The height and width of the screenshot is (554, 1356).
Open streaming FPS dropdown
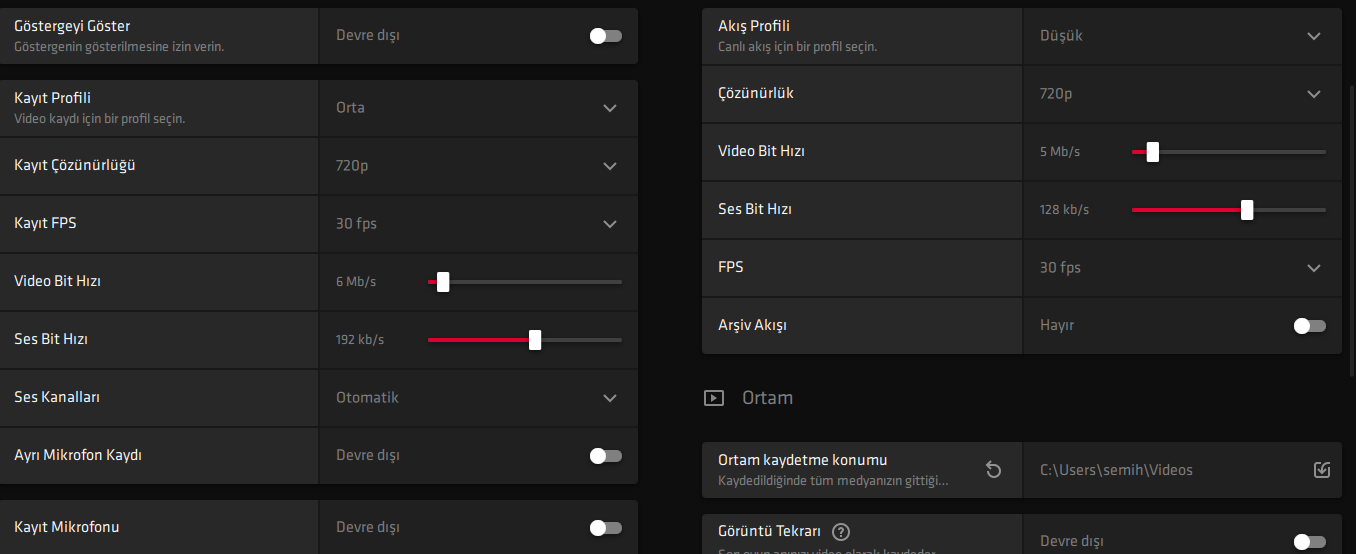pyautogui.click(x=1182, y=268)
